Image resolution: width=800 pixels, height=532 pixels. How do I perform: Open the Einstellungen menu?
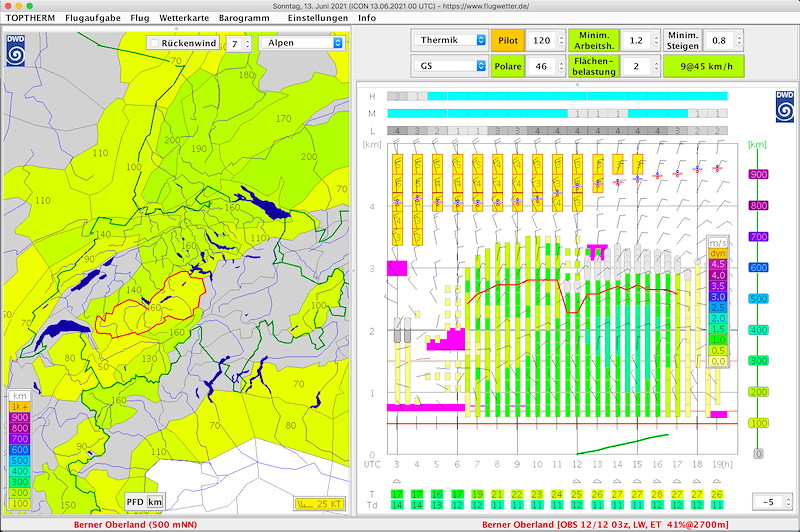click(x=318, y=18)
